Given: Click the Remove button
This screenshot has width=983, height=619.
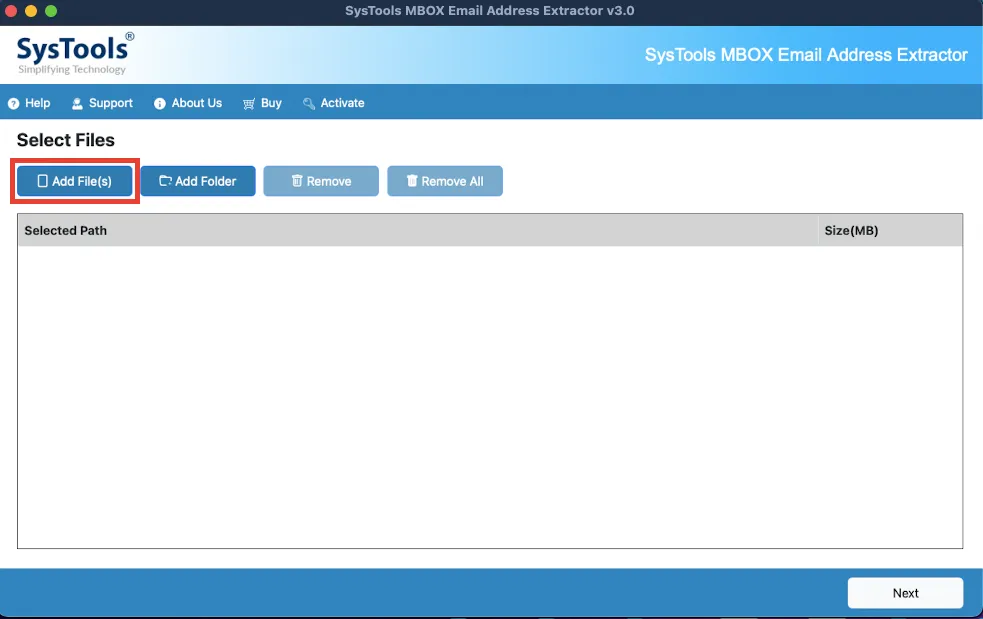Looking at the screenshot, I should point(321,181).
